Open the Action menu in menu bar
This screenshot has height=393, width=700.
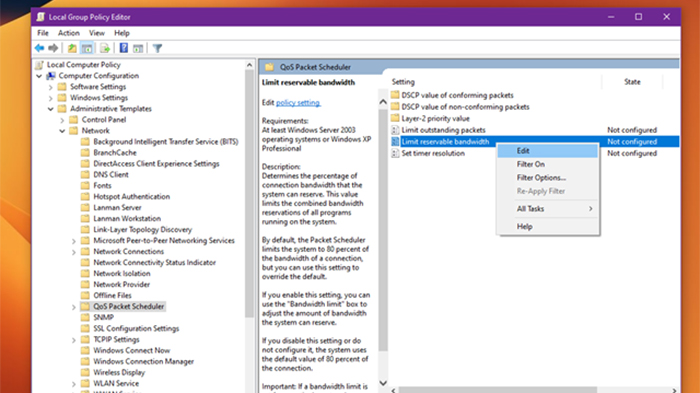(68, 33)
